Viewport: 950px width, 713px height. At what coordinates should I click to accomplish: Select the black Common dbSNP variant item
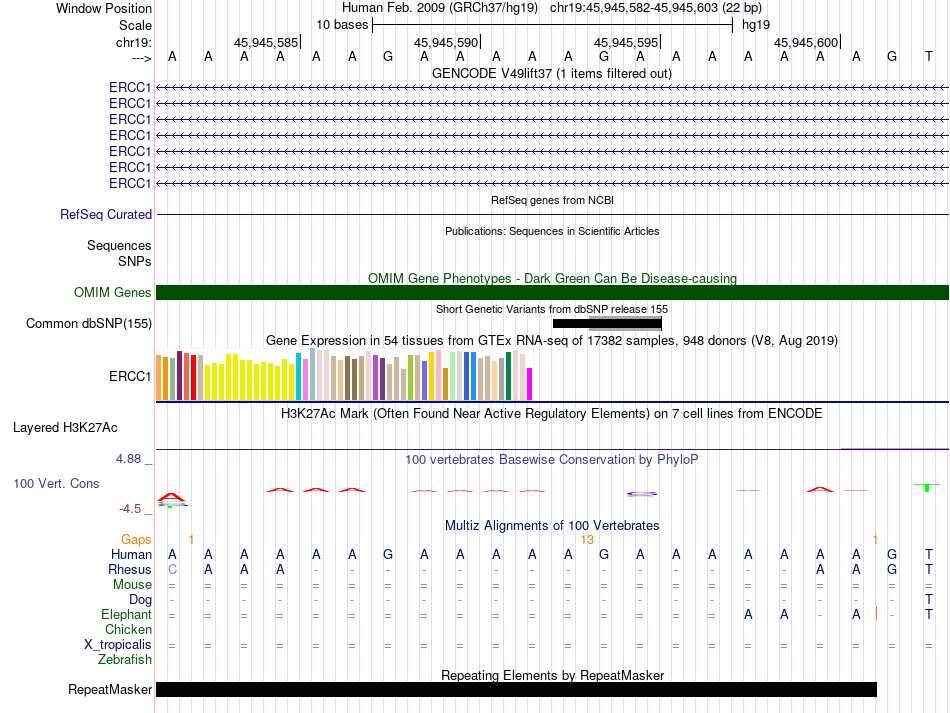571,323
